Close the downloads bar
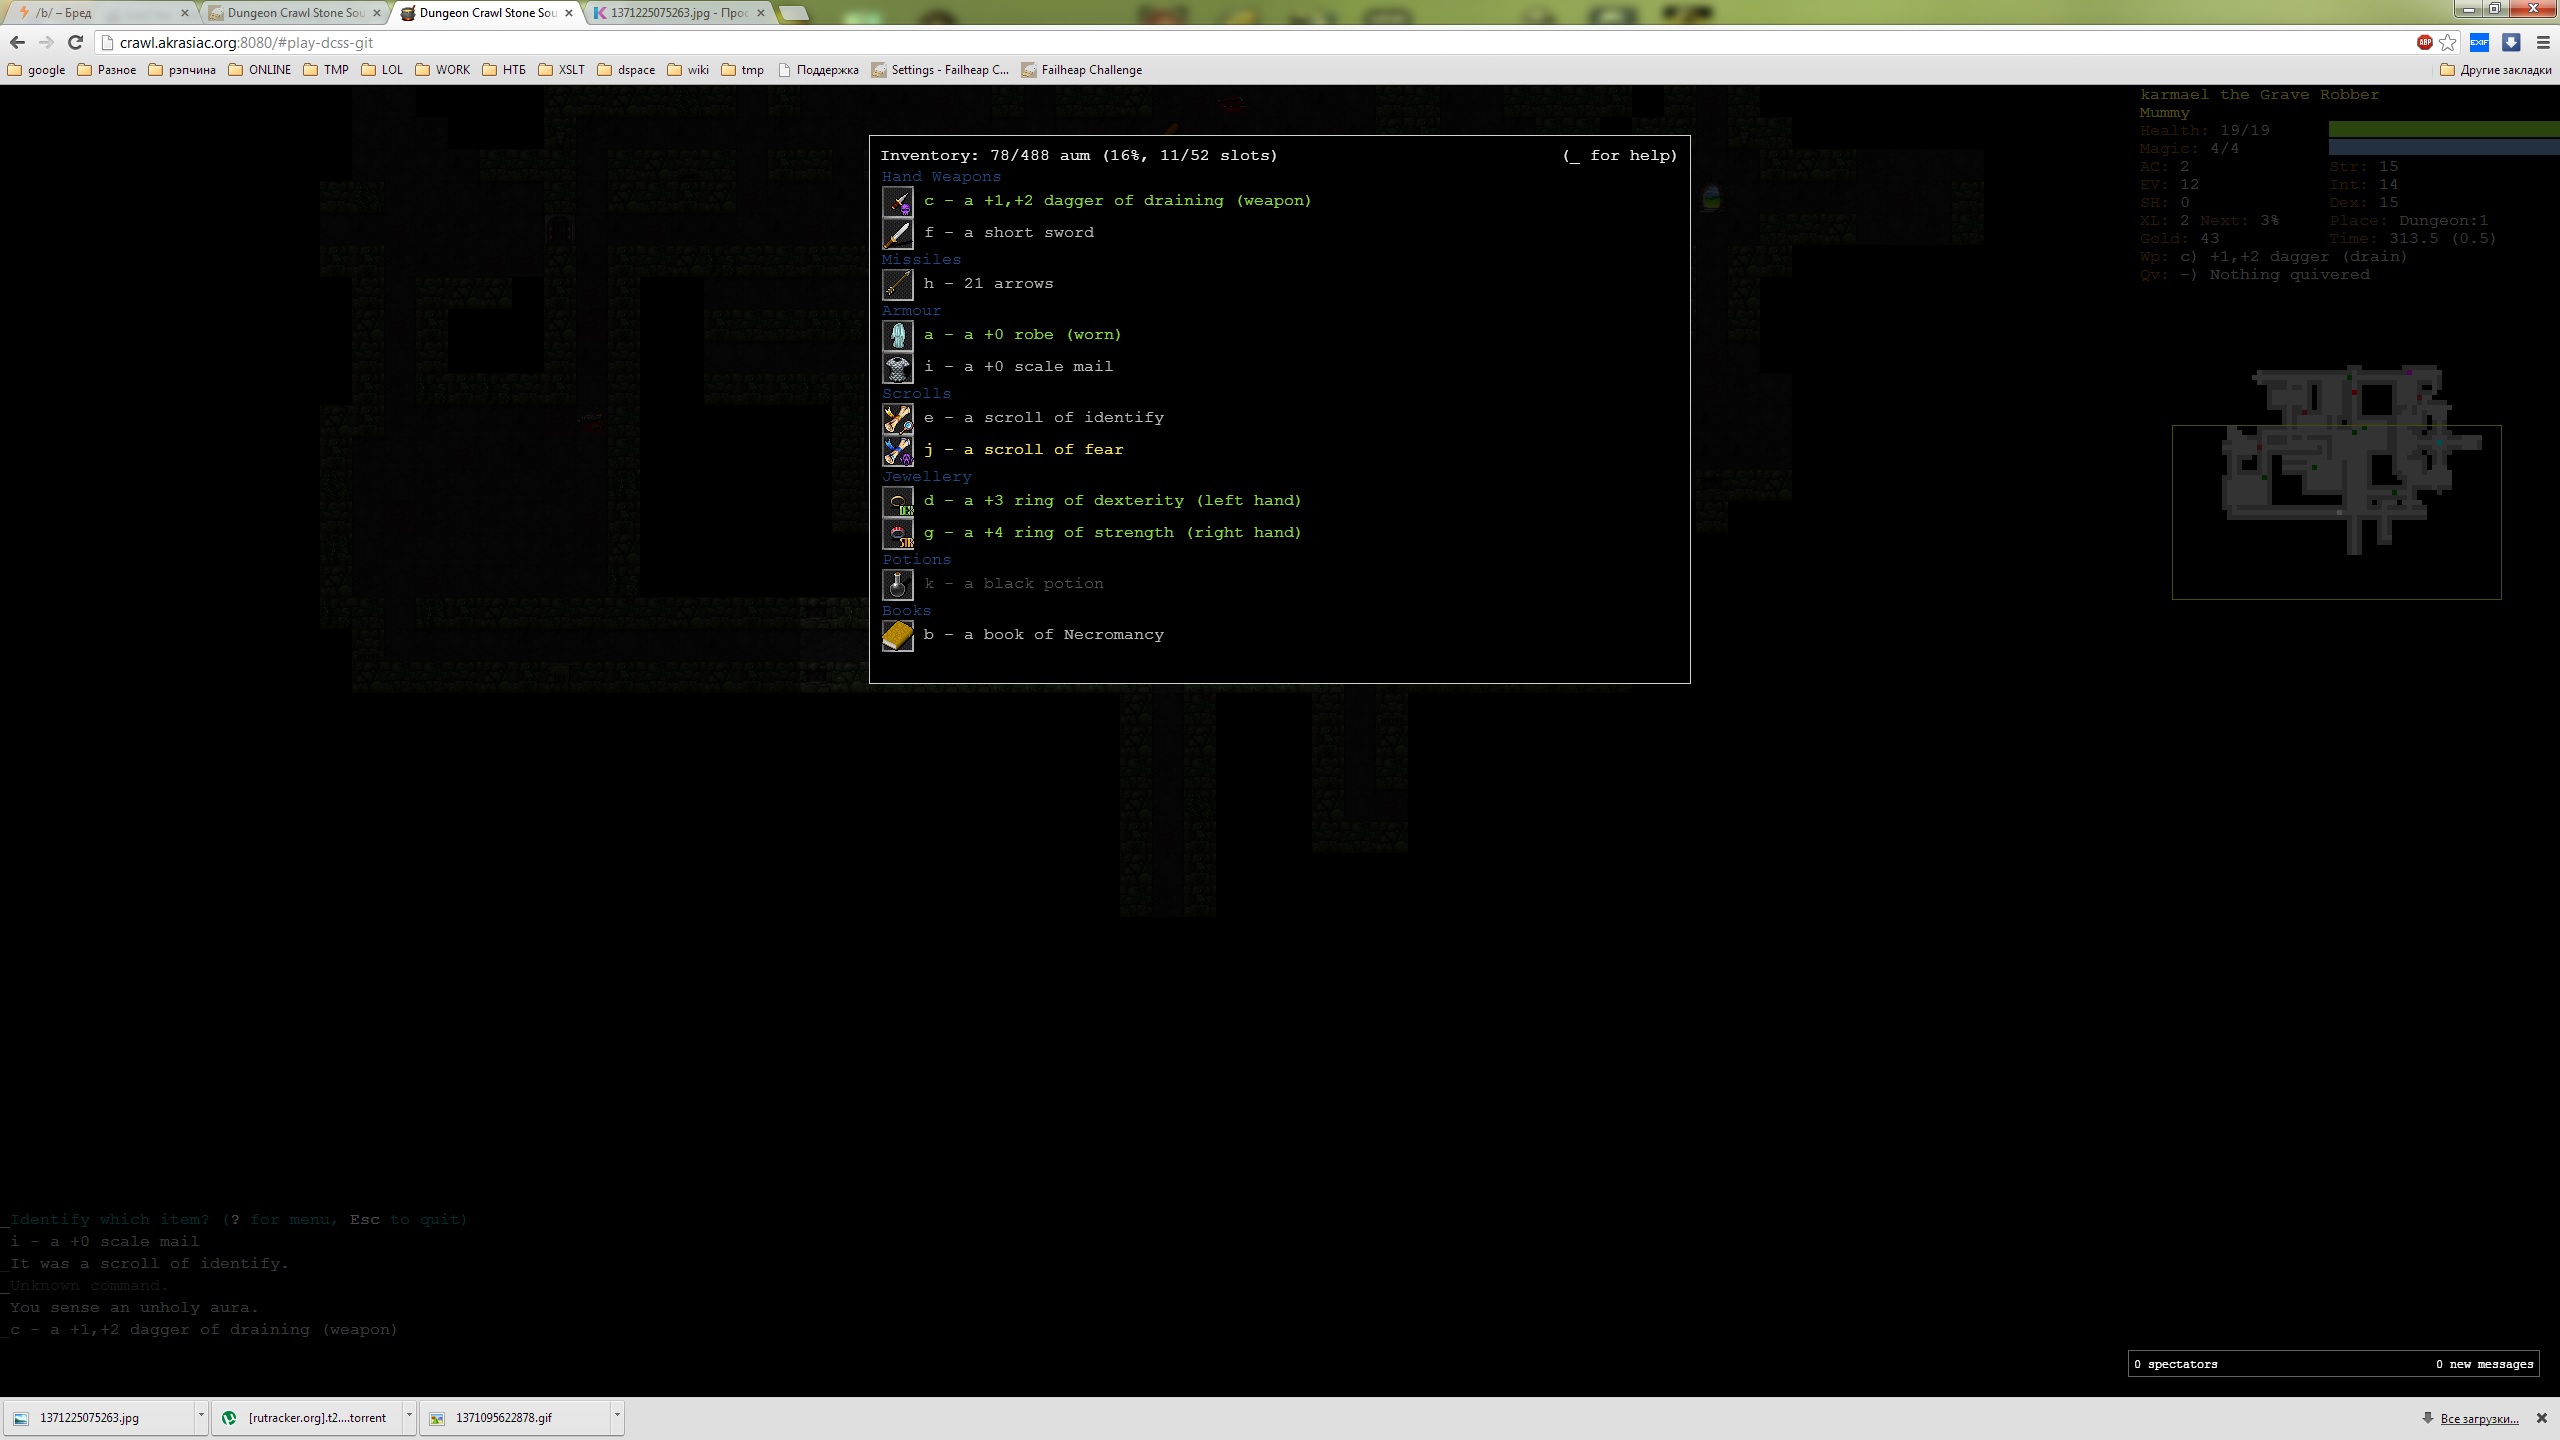The width and height of the screenshot is (2560, 1440). [2541, 1418]
